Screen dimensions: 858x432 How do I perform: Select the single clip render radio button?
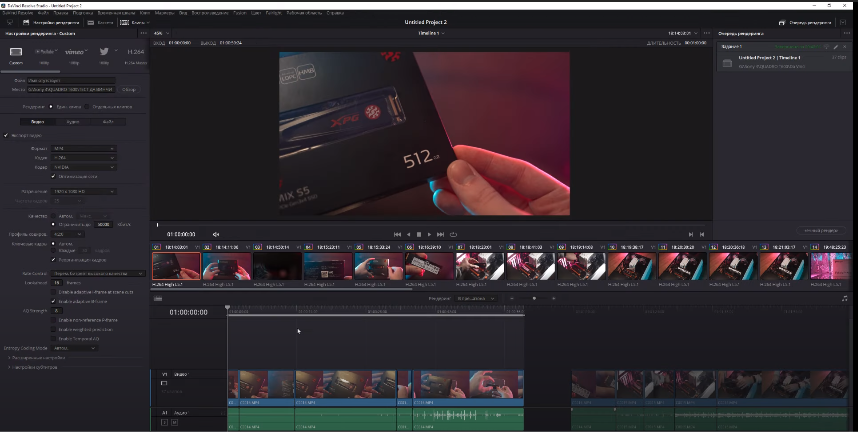pyautogui.click(x=51, y=107)
